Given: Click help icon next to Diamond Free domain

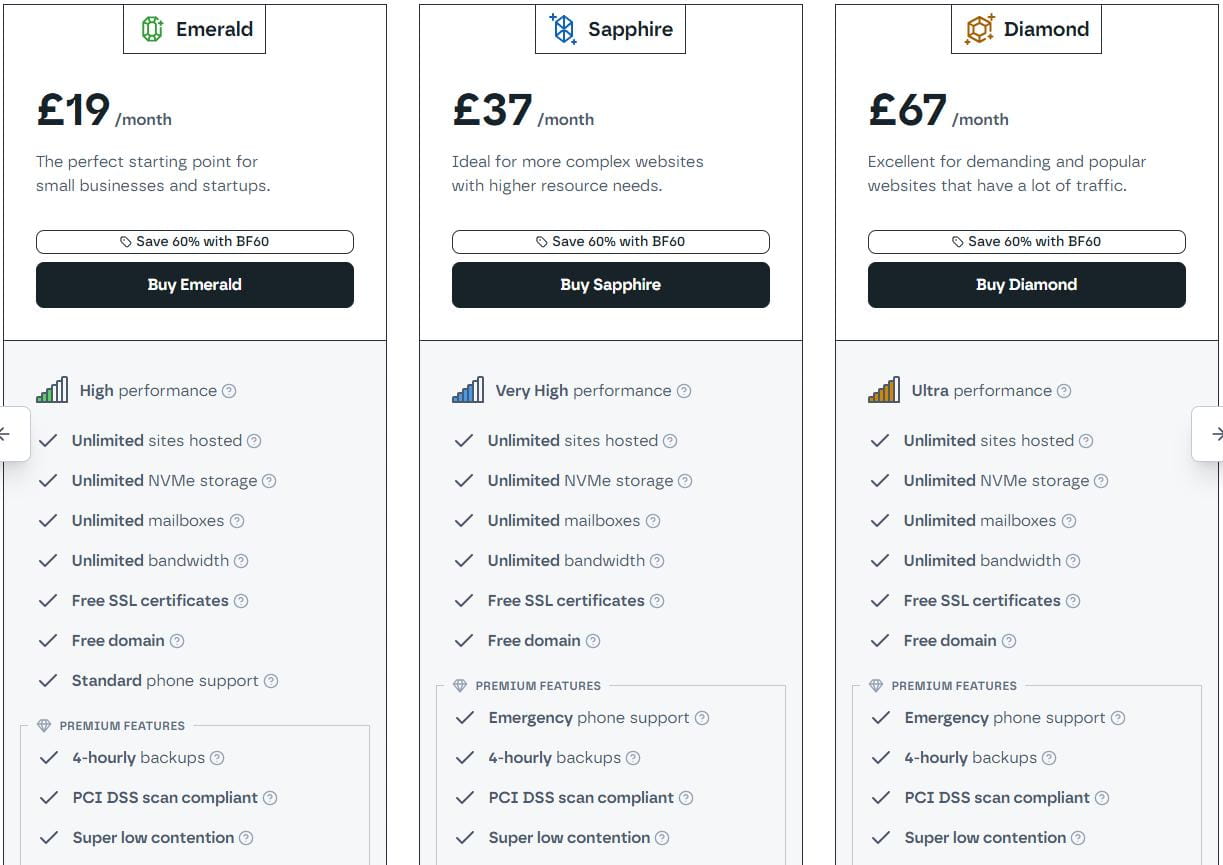Looking at the screenshot, I should (1009, 641).
